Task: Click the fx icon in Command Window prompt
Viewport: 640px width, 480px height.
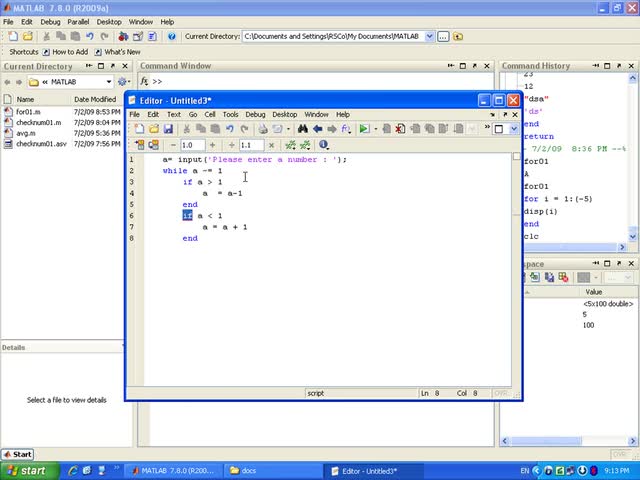Action: pos(144,81)
